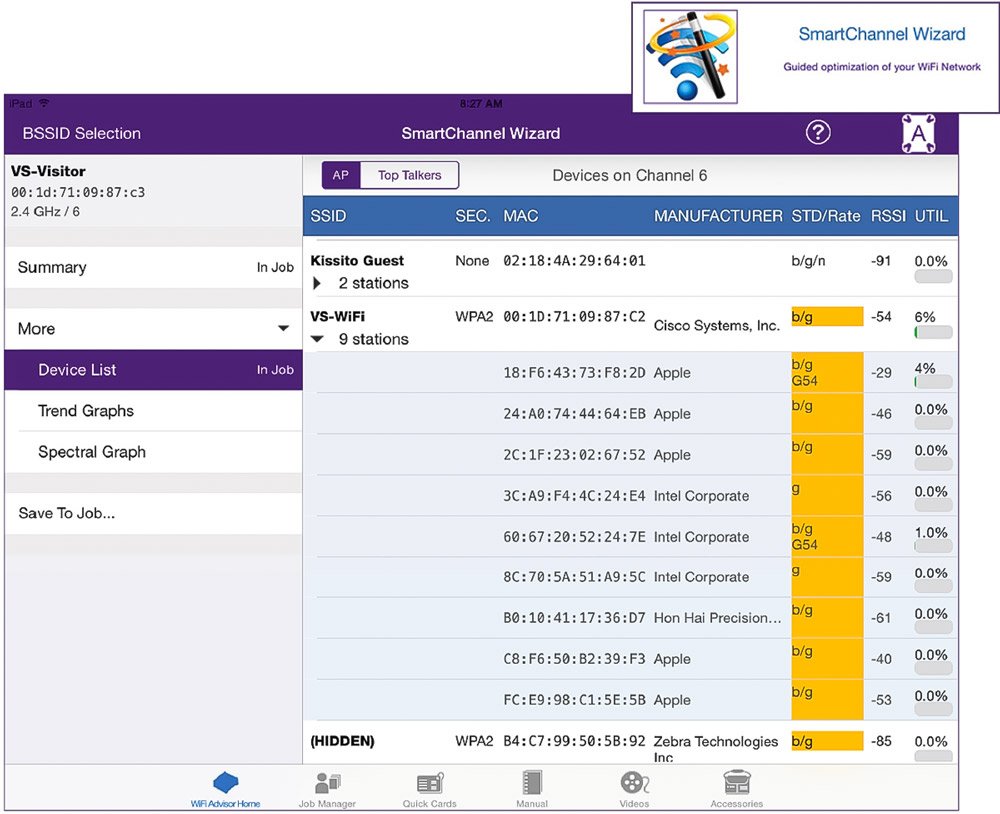Sort by UTIL column header
1000x814 pixels.
931,216
